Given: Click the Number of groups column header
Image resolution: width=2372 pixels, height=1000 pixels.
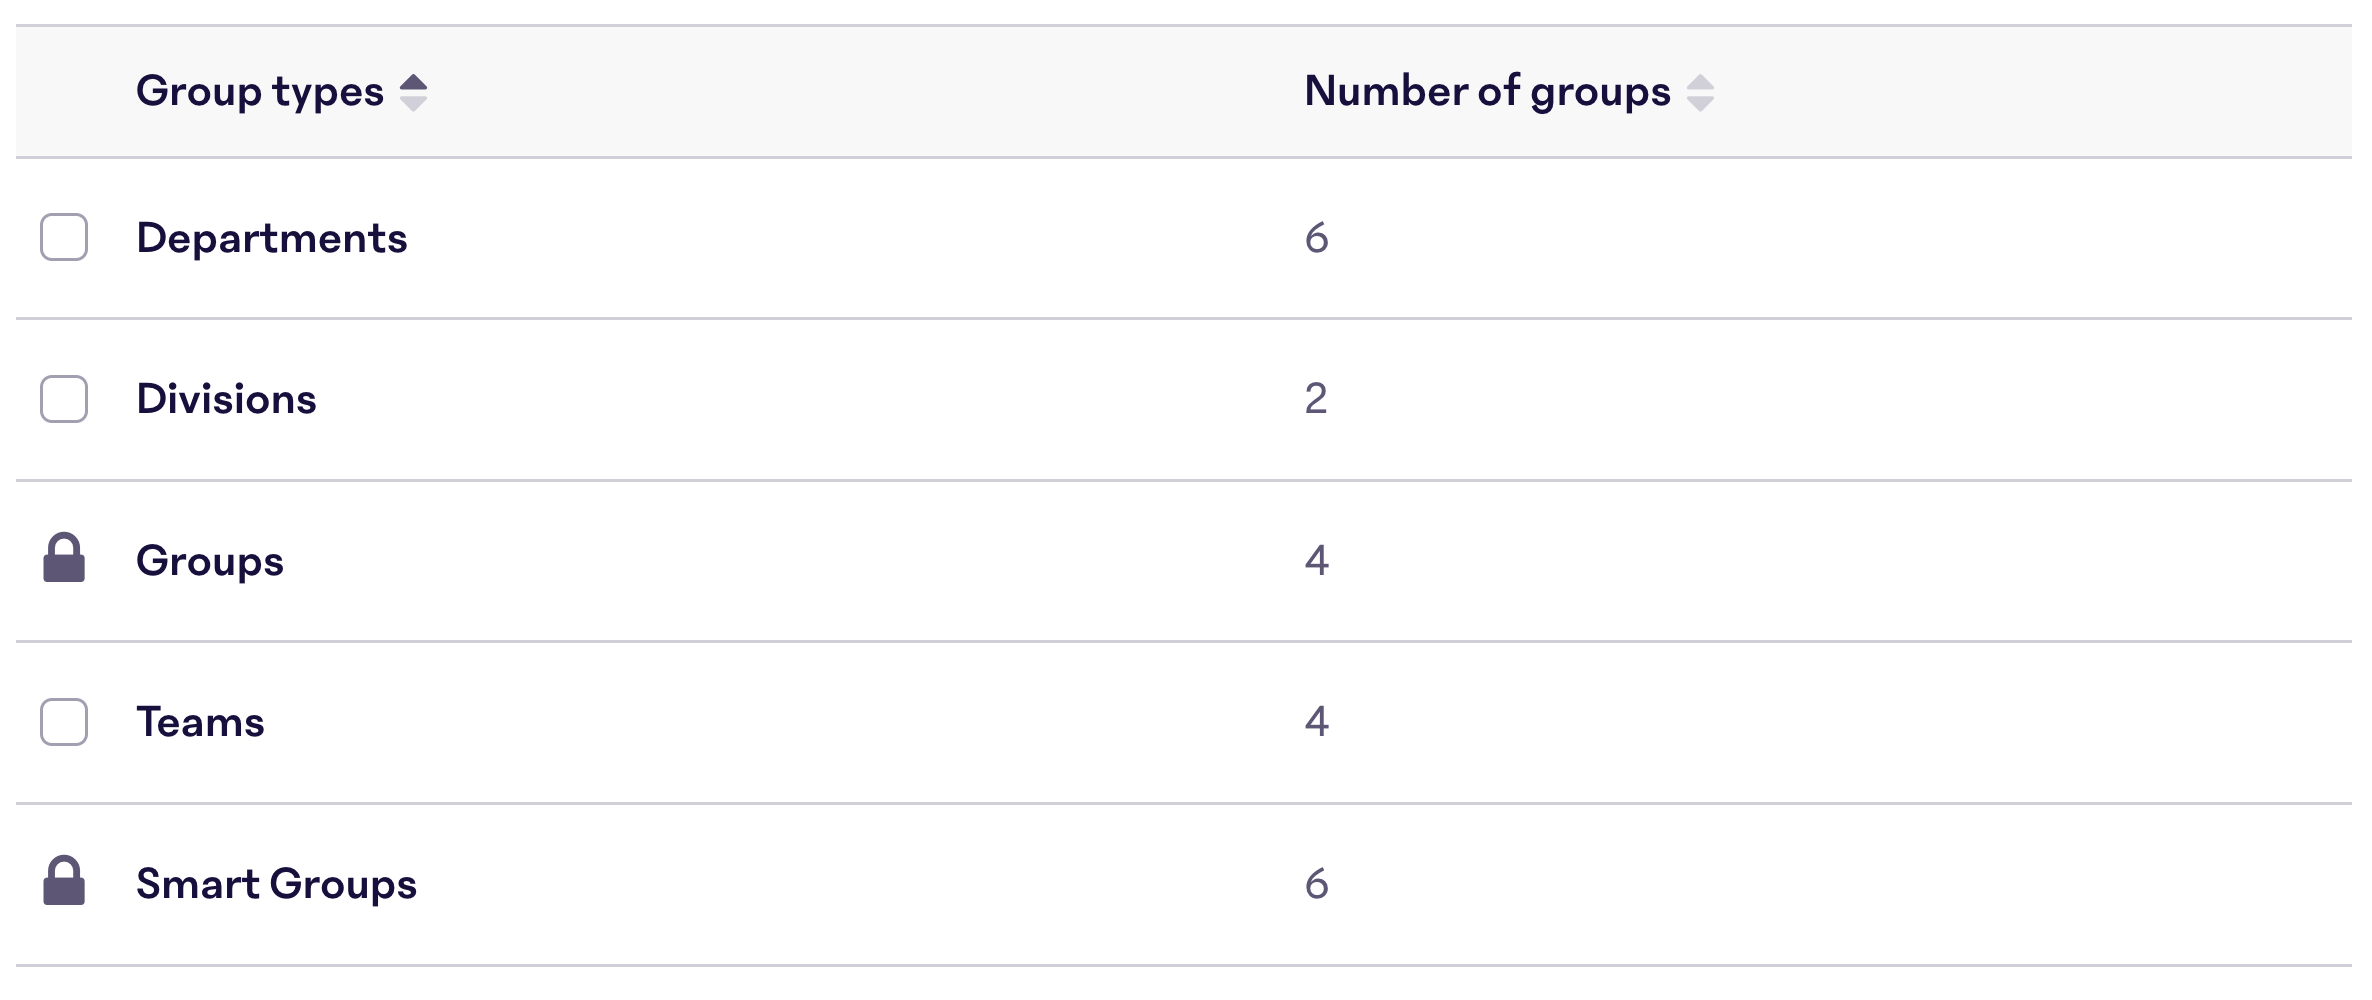Looking at the screenshot, I should (x=1487, y=92).
